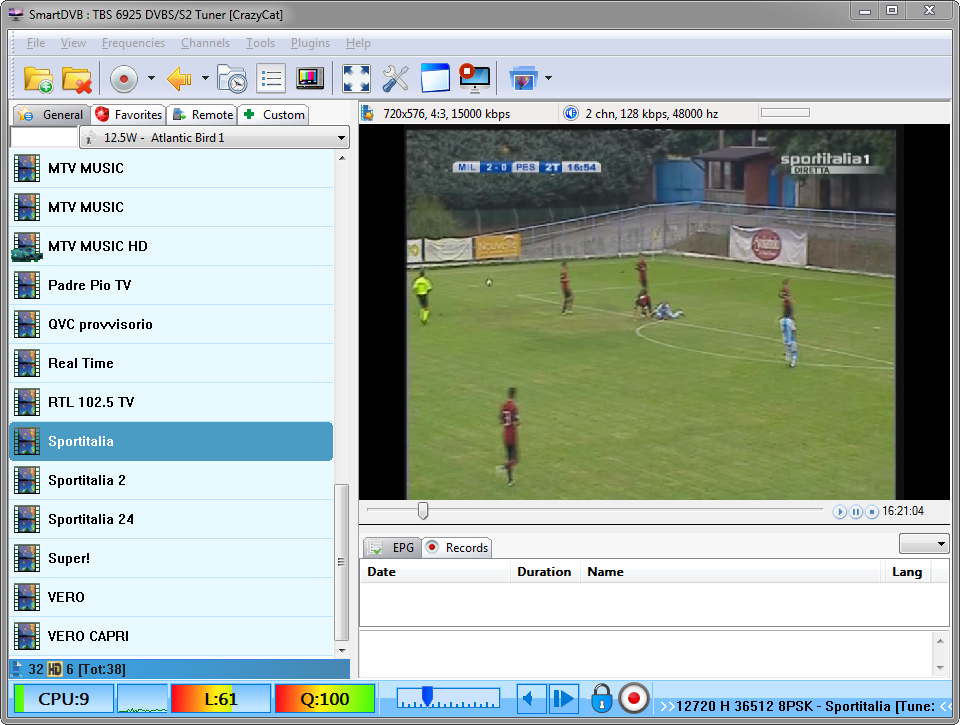Image resolution: width=960 pixels, height=725 pixels.
Task: Click the HD camera icon beside MTV MUSIC HD
Action: tap(26, 247)
